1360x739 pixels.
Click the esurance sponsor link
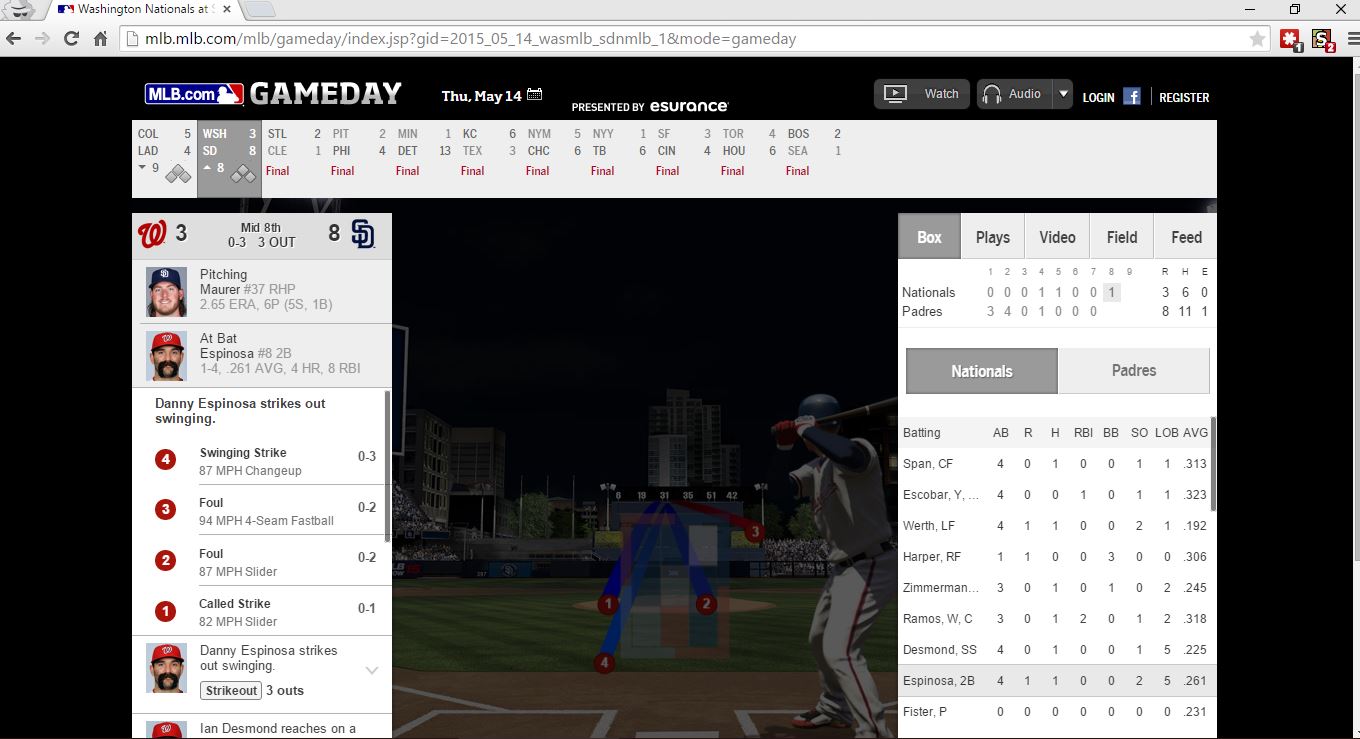[689, 106]
